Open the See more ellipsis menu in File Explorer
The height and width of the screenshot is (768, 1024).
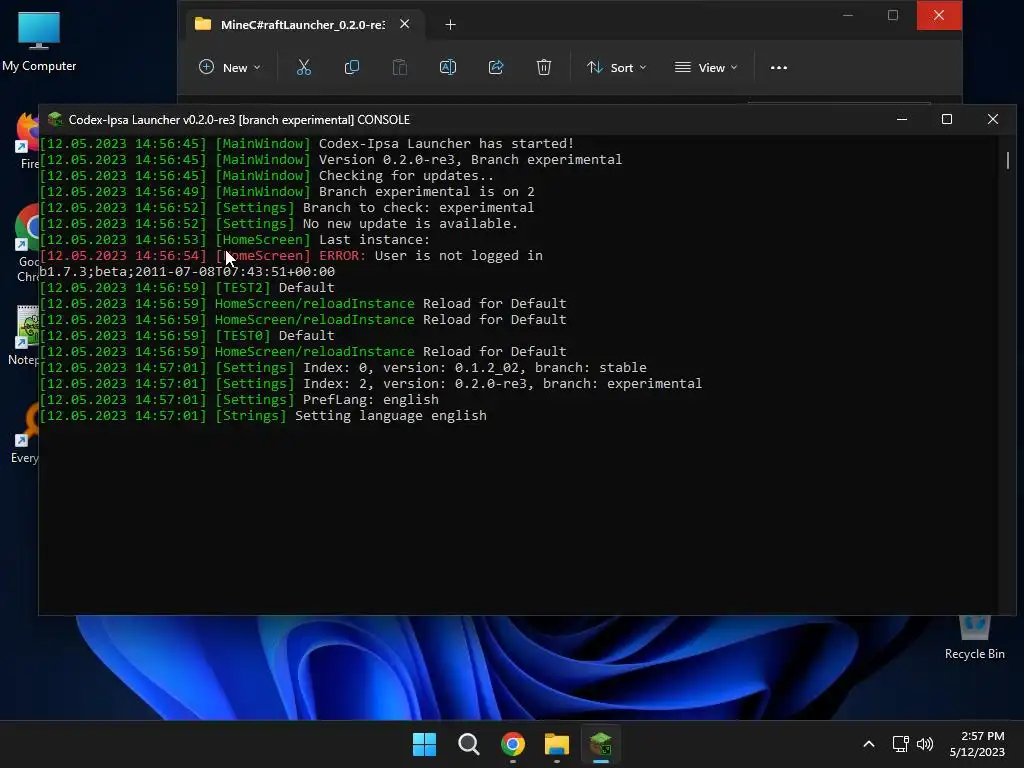(x=778, y=67)
